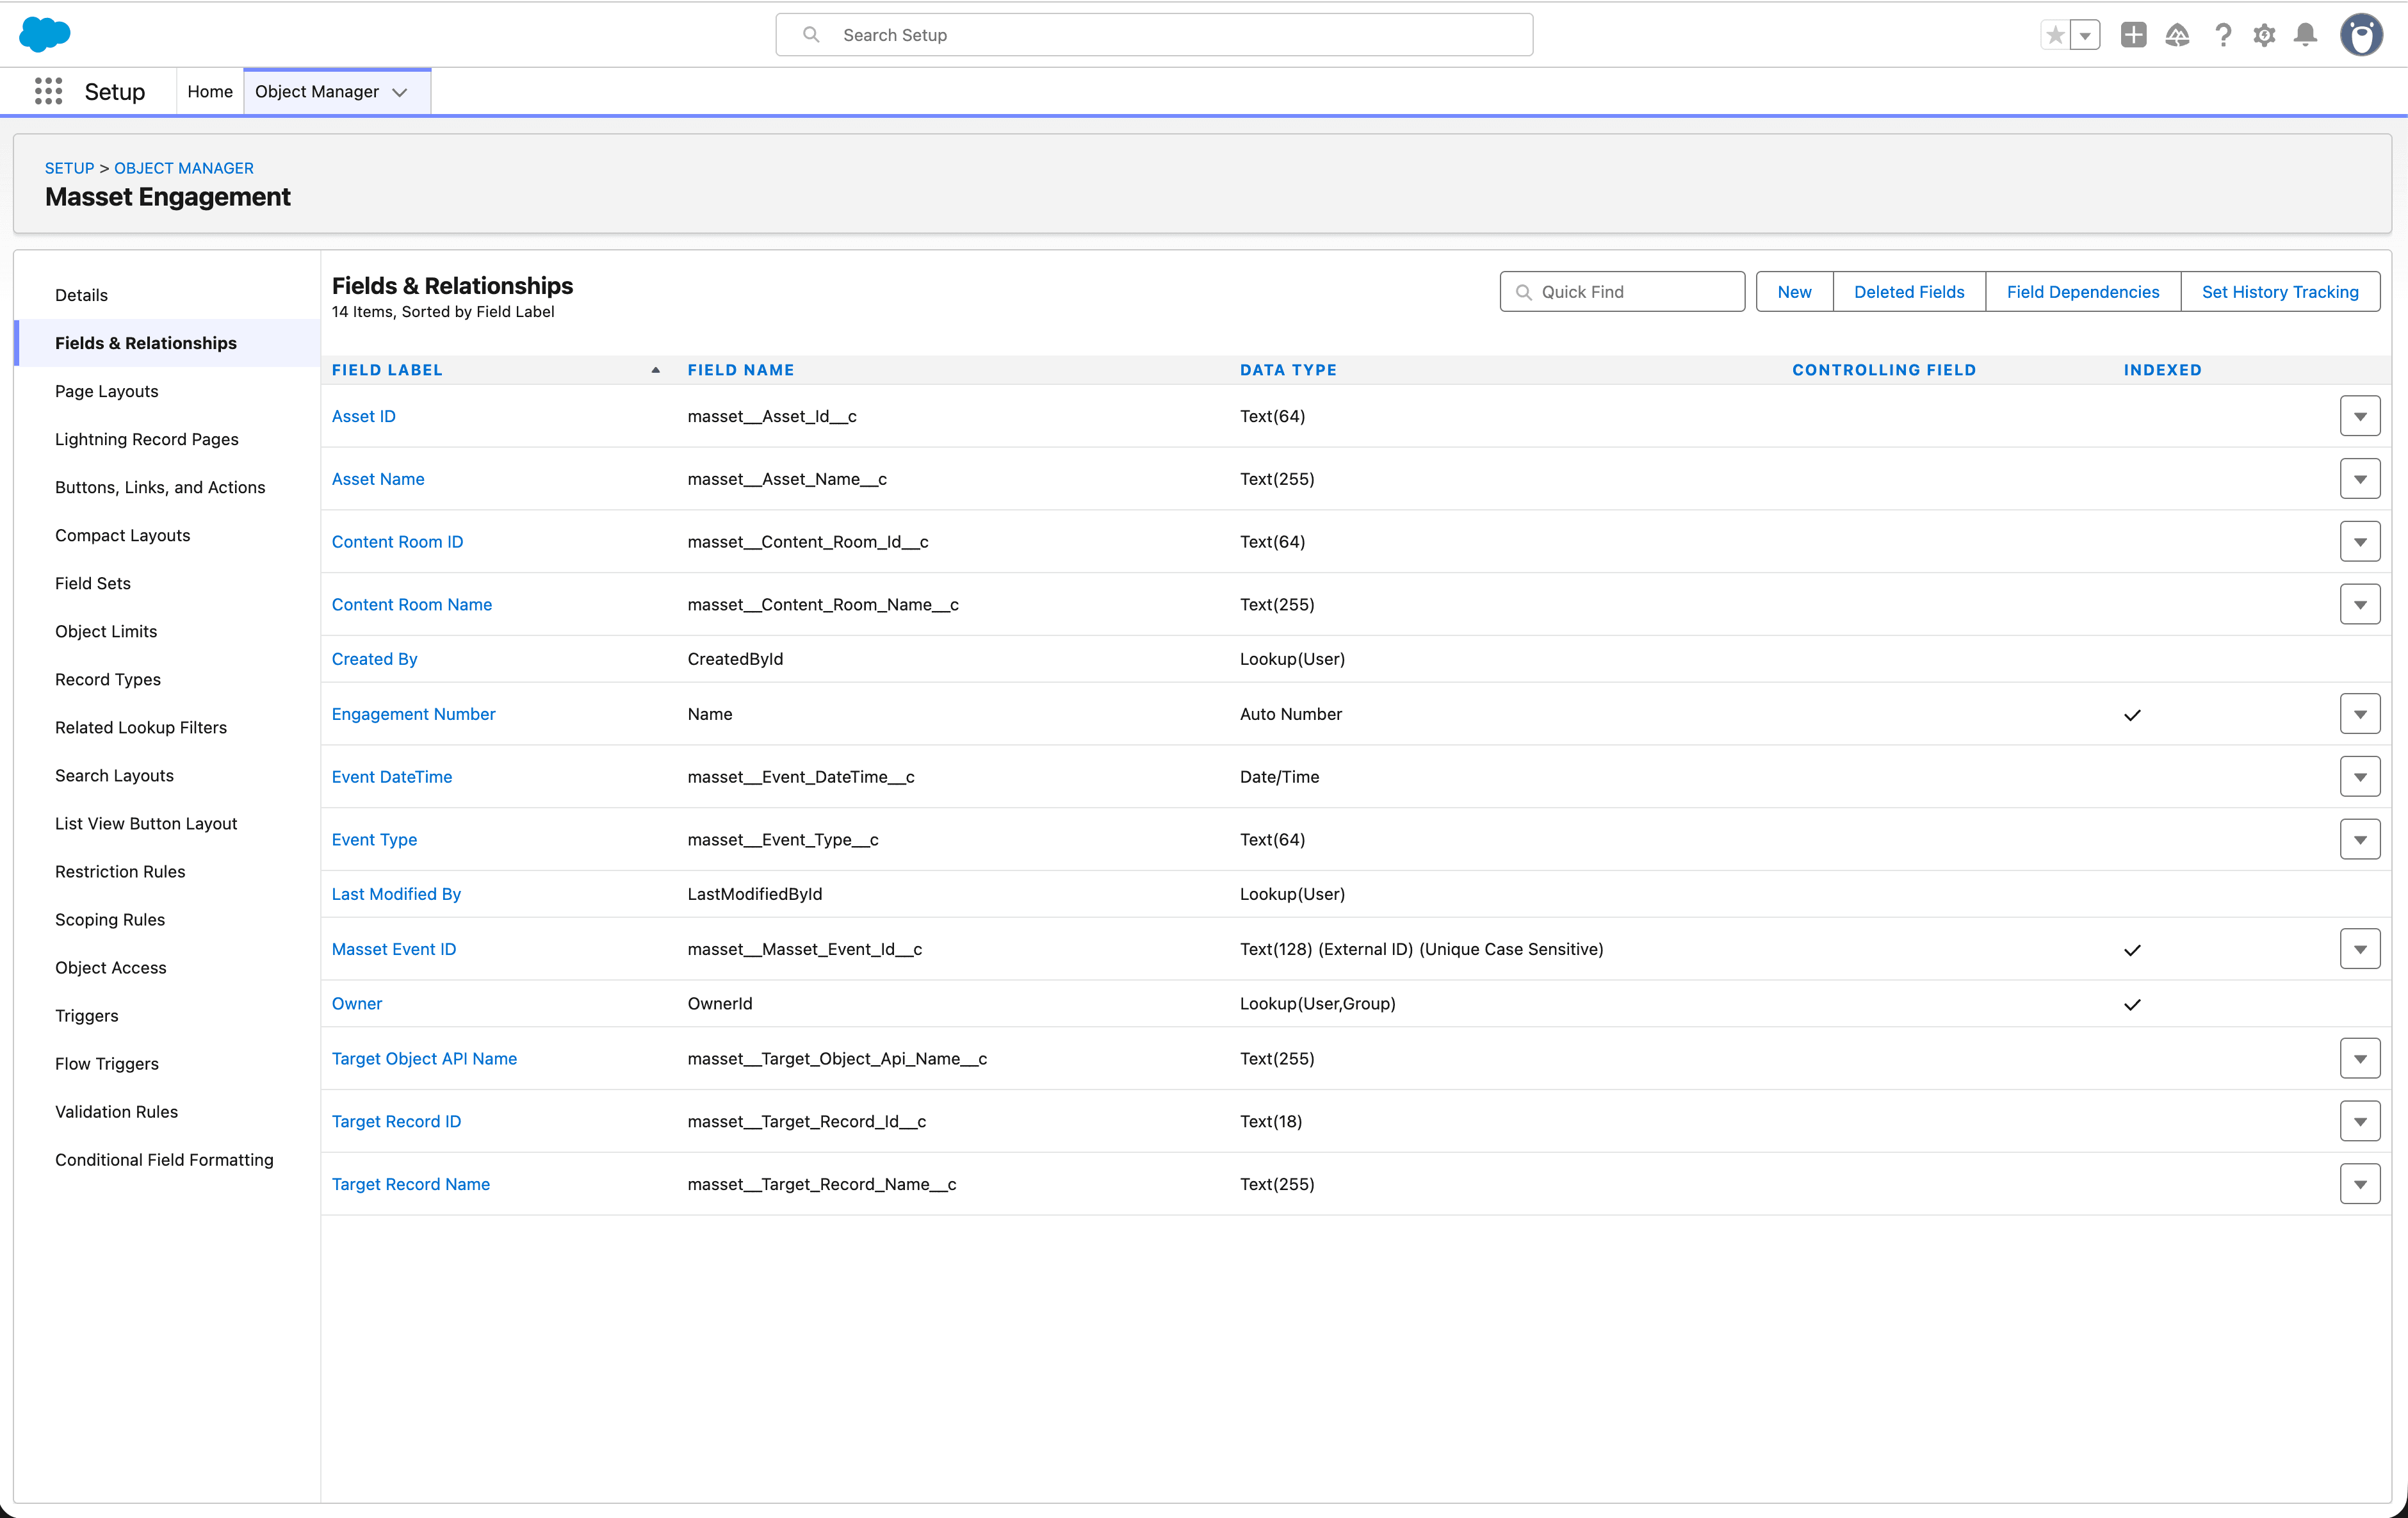This screenshot has height=1518, width=2408.
Task: Open the Asset ID field link
Action: coord(364,416)
